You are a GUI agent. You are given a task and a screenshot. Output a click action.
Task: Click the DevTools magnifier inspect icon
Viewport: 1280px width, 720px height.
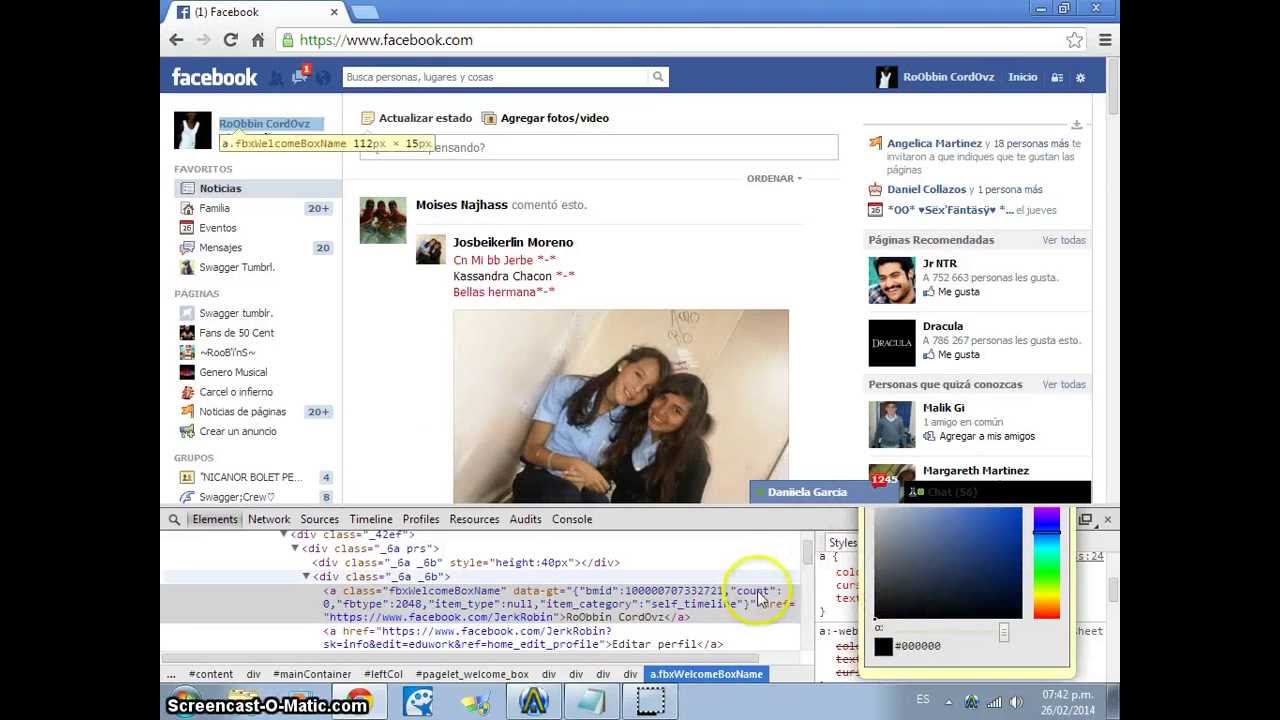(x=174, y=519)
